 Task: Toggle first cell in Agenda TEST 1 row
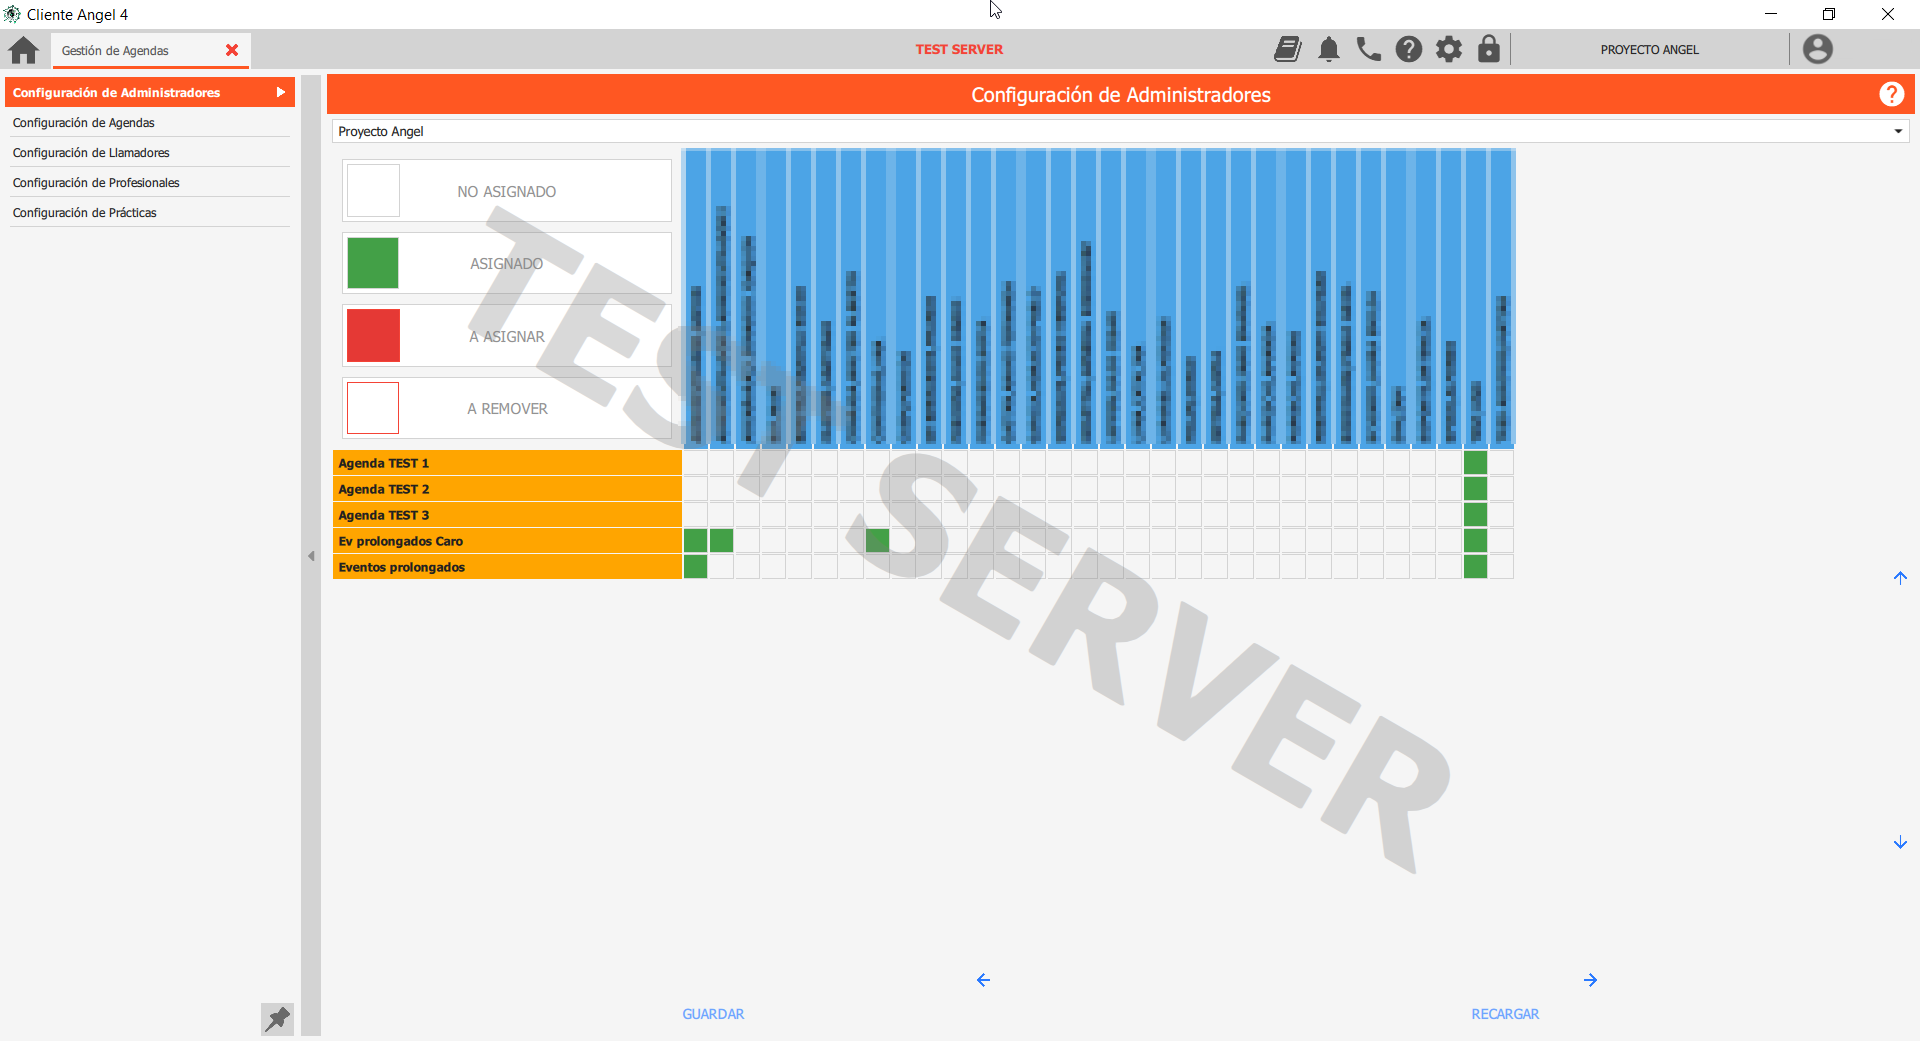[x=695, y=463]
